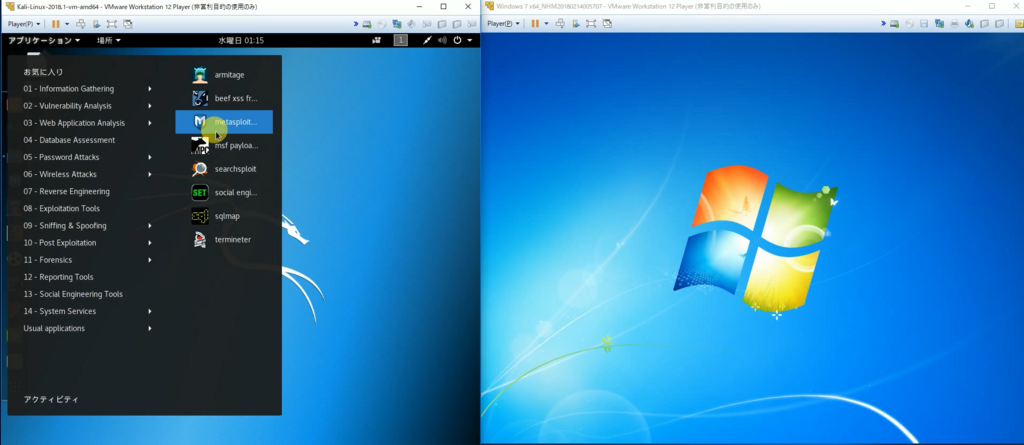Viewport: 1024px width, 445px height.
Task: Click workspace indicator 1 in Kali top bar
Action: pos(400,41)
